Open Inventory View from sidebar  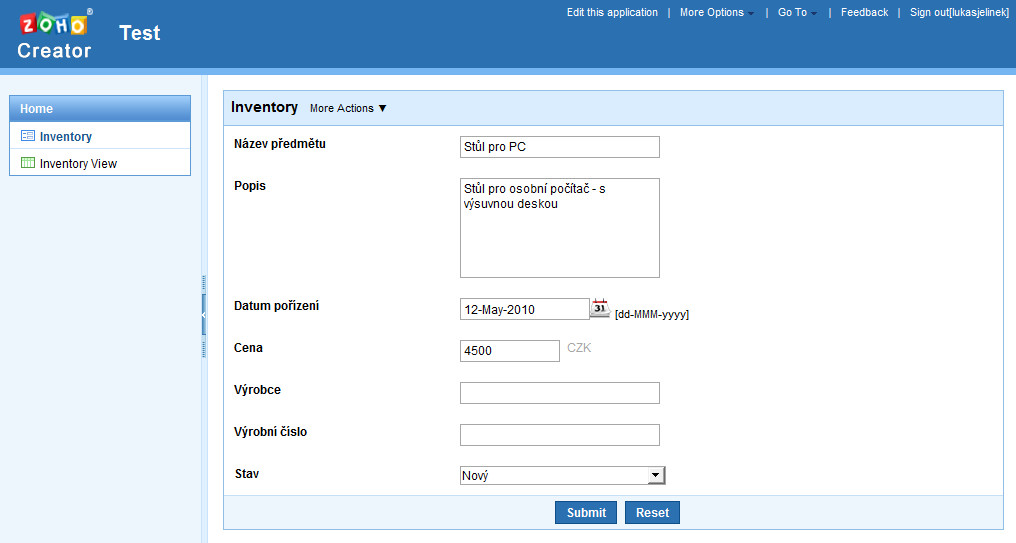click(x=78, y=163)
